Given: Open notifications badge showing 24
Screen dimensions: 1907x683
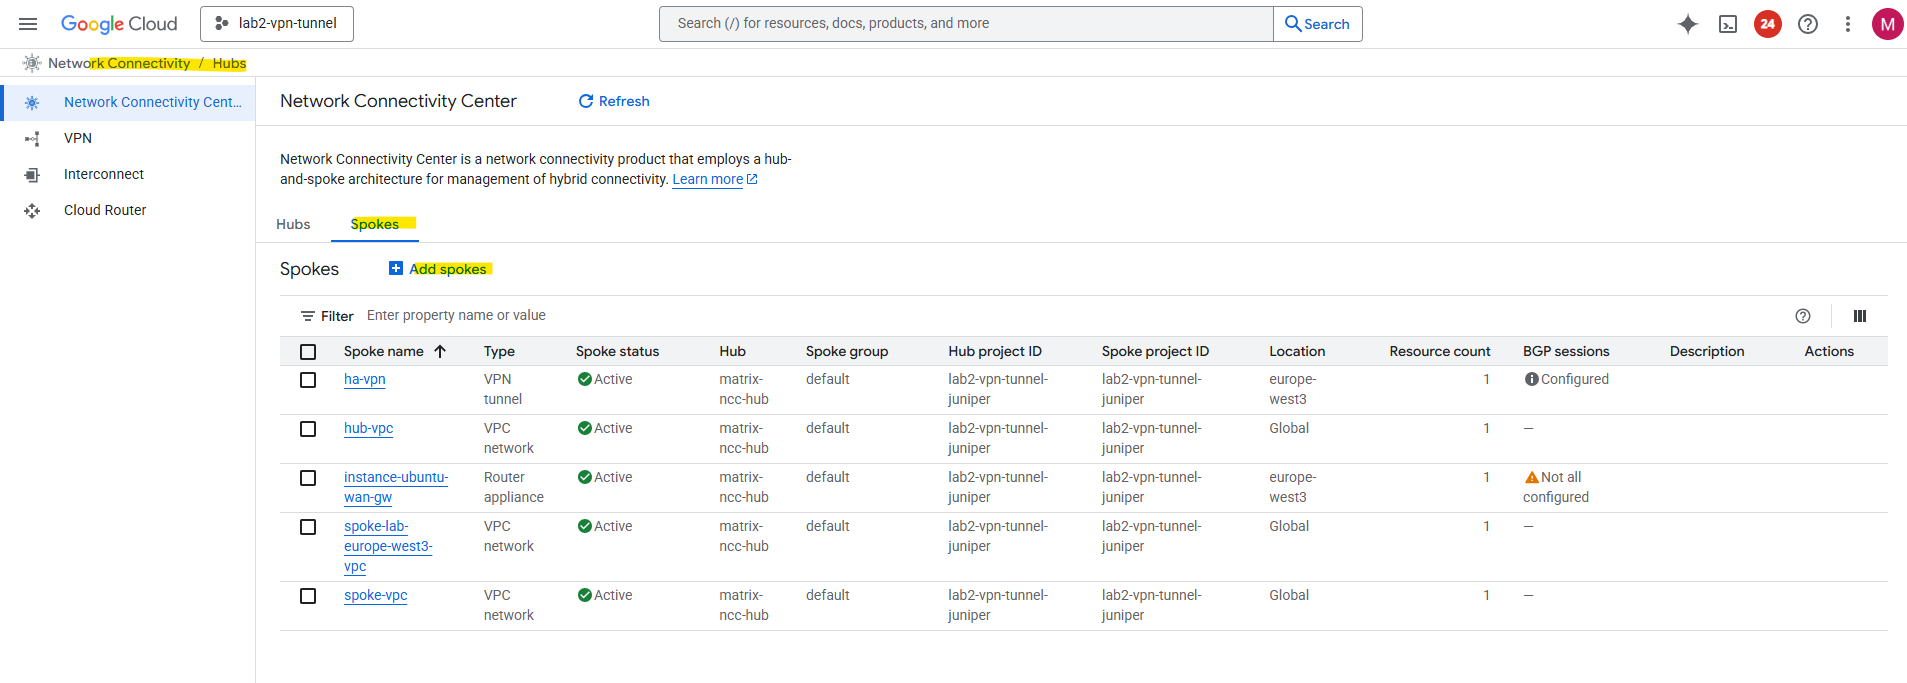Looking at the screenshot, I should coord(1768,24).
